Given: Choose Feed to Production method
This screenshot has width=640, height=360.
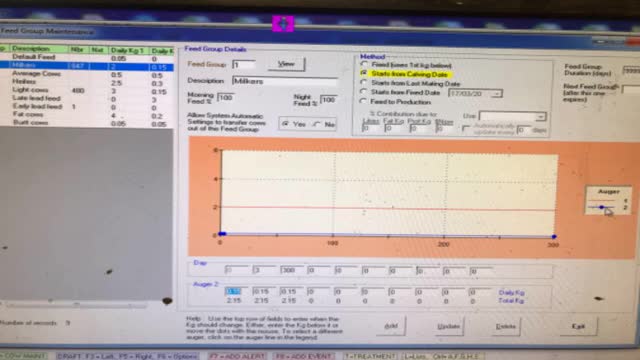Looking at the screenshot, I should tap(364, 101).
